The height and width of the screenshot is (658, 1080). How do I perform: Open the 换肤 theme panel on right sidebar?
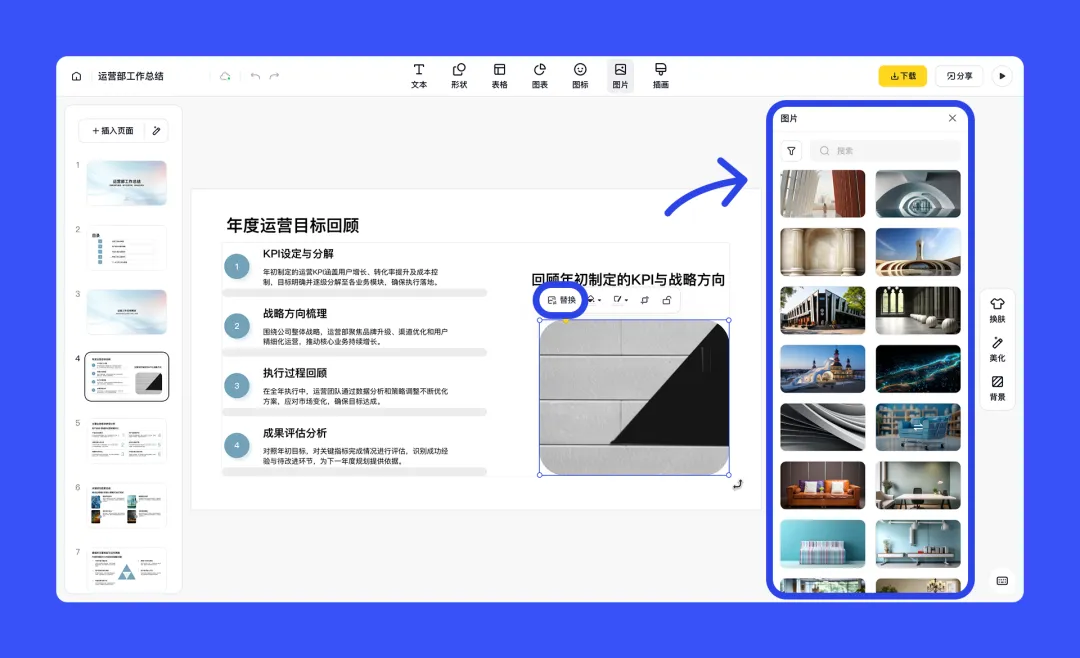997,310
